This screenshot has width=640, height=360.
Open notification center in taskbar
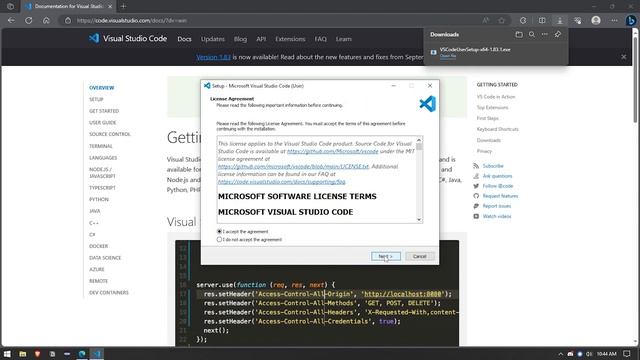pyautogui.click(x=627, y=354)
